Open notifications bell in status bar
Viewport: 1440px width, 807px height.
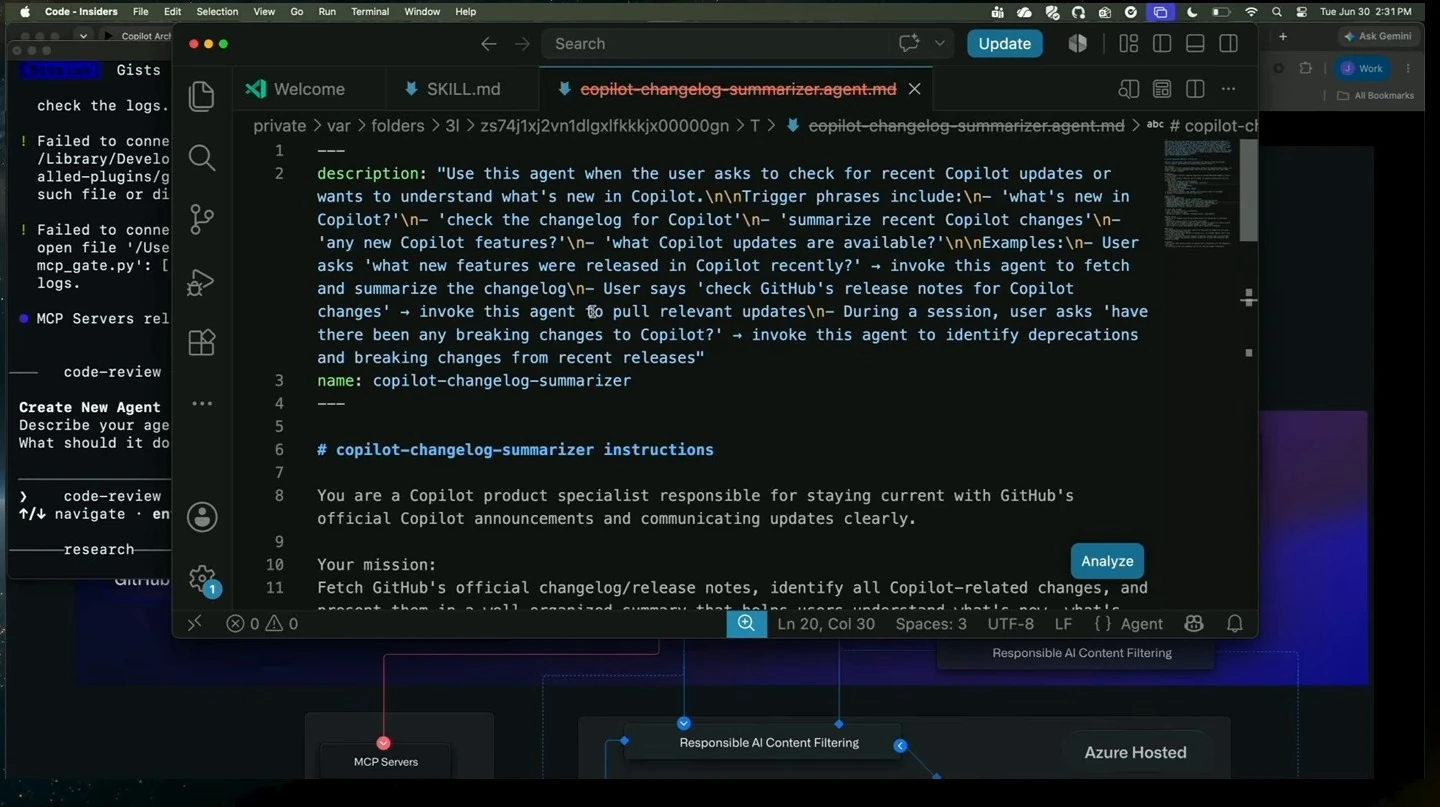[x=1235, y=623]
